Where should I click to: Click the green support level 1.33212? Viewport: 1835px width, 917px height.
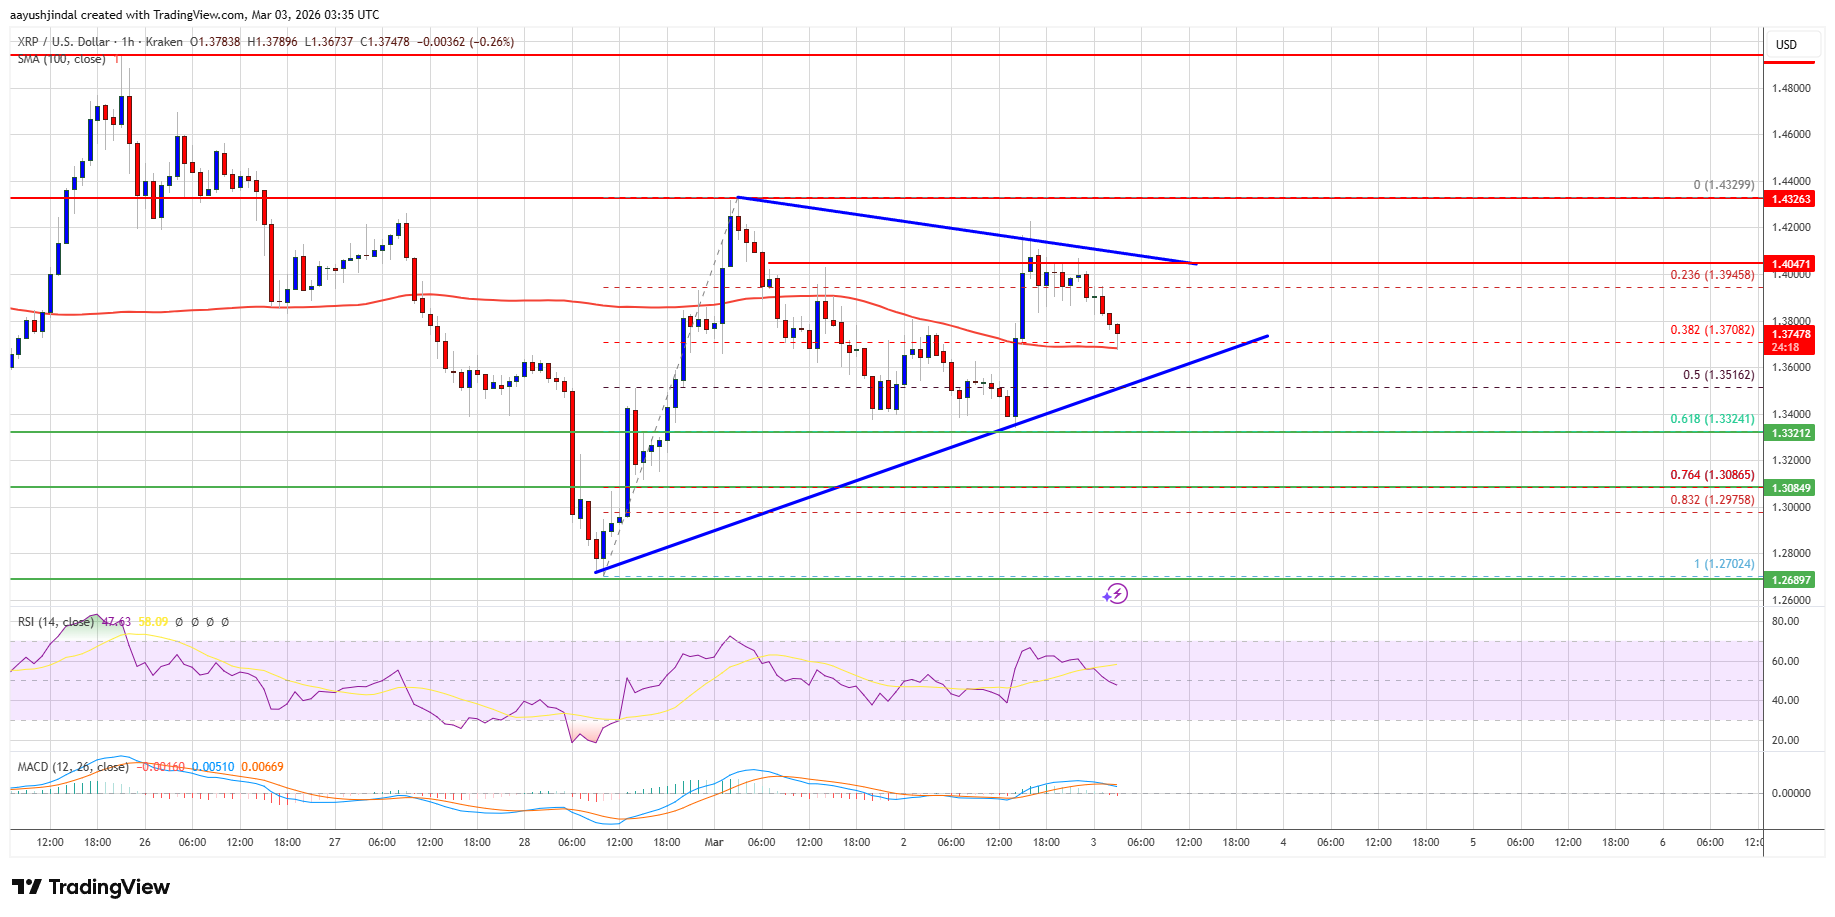coord(1789,434)
